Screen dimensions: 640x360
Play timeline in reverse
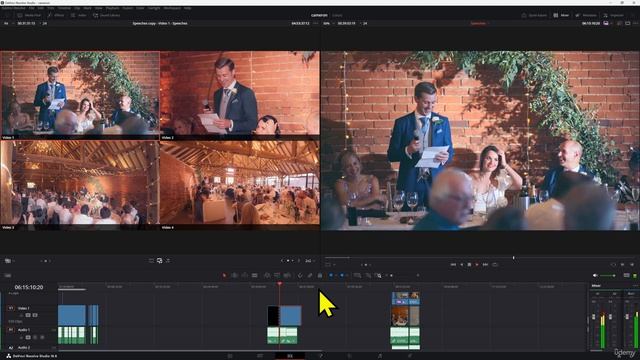(x=462, y=264)
